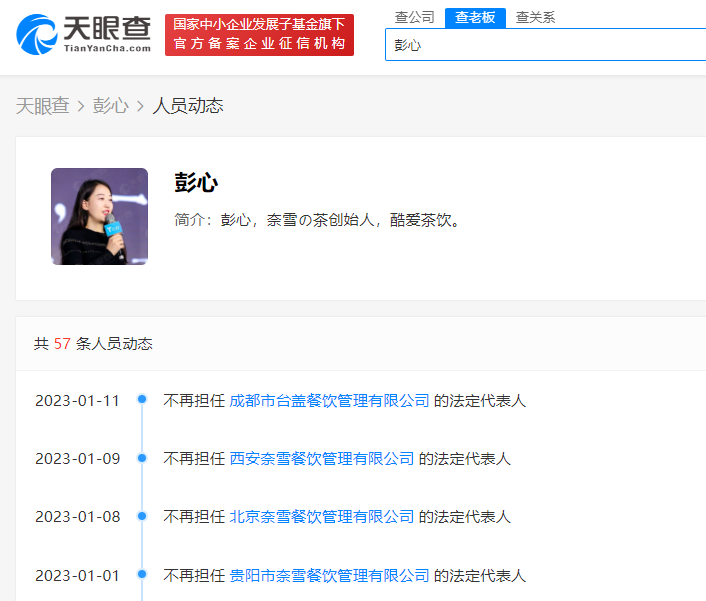Open 彭心 profile photo thumbnail
The image size is (706, 601).
coord(100,217)
